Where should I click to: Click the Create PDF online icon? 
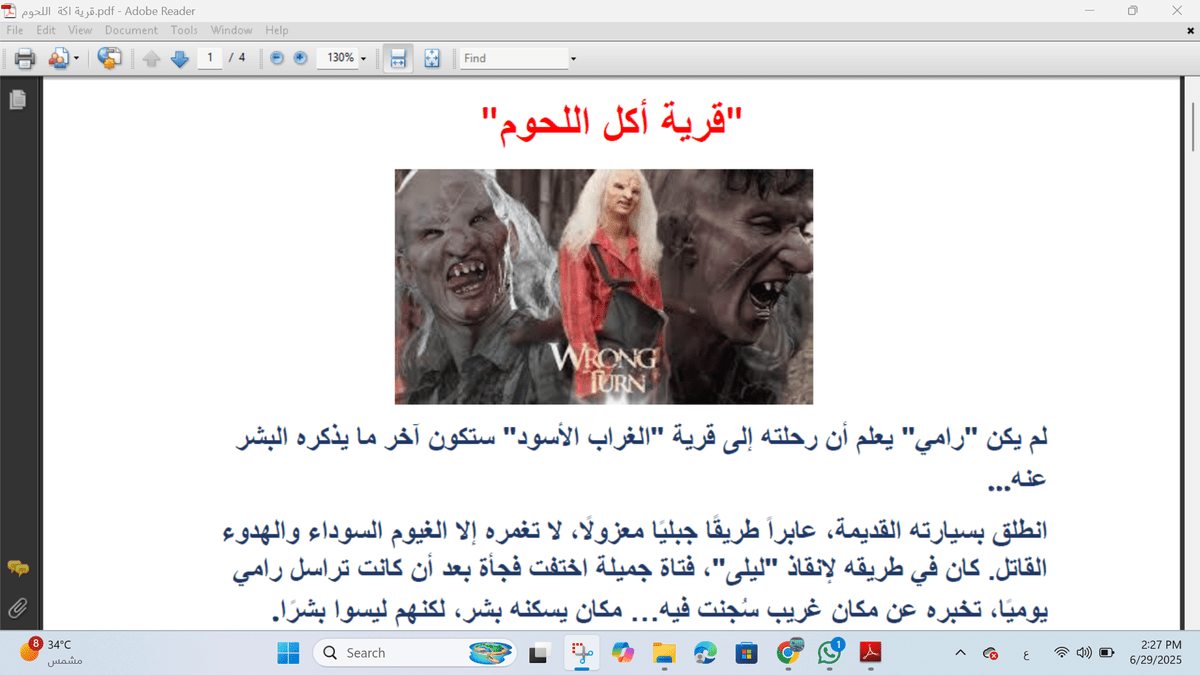[x=109, y=58]
